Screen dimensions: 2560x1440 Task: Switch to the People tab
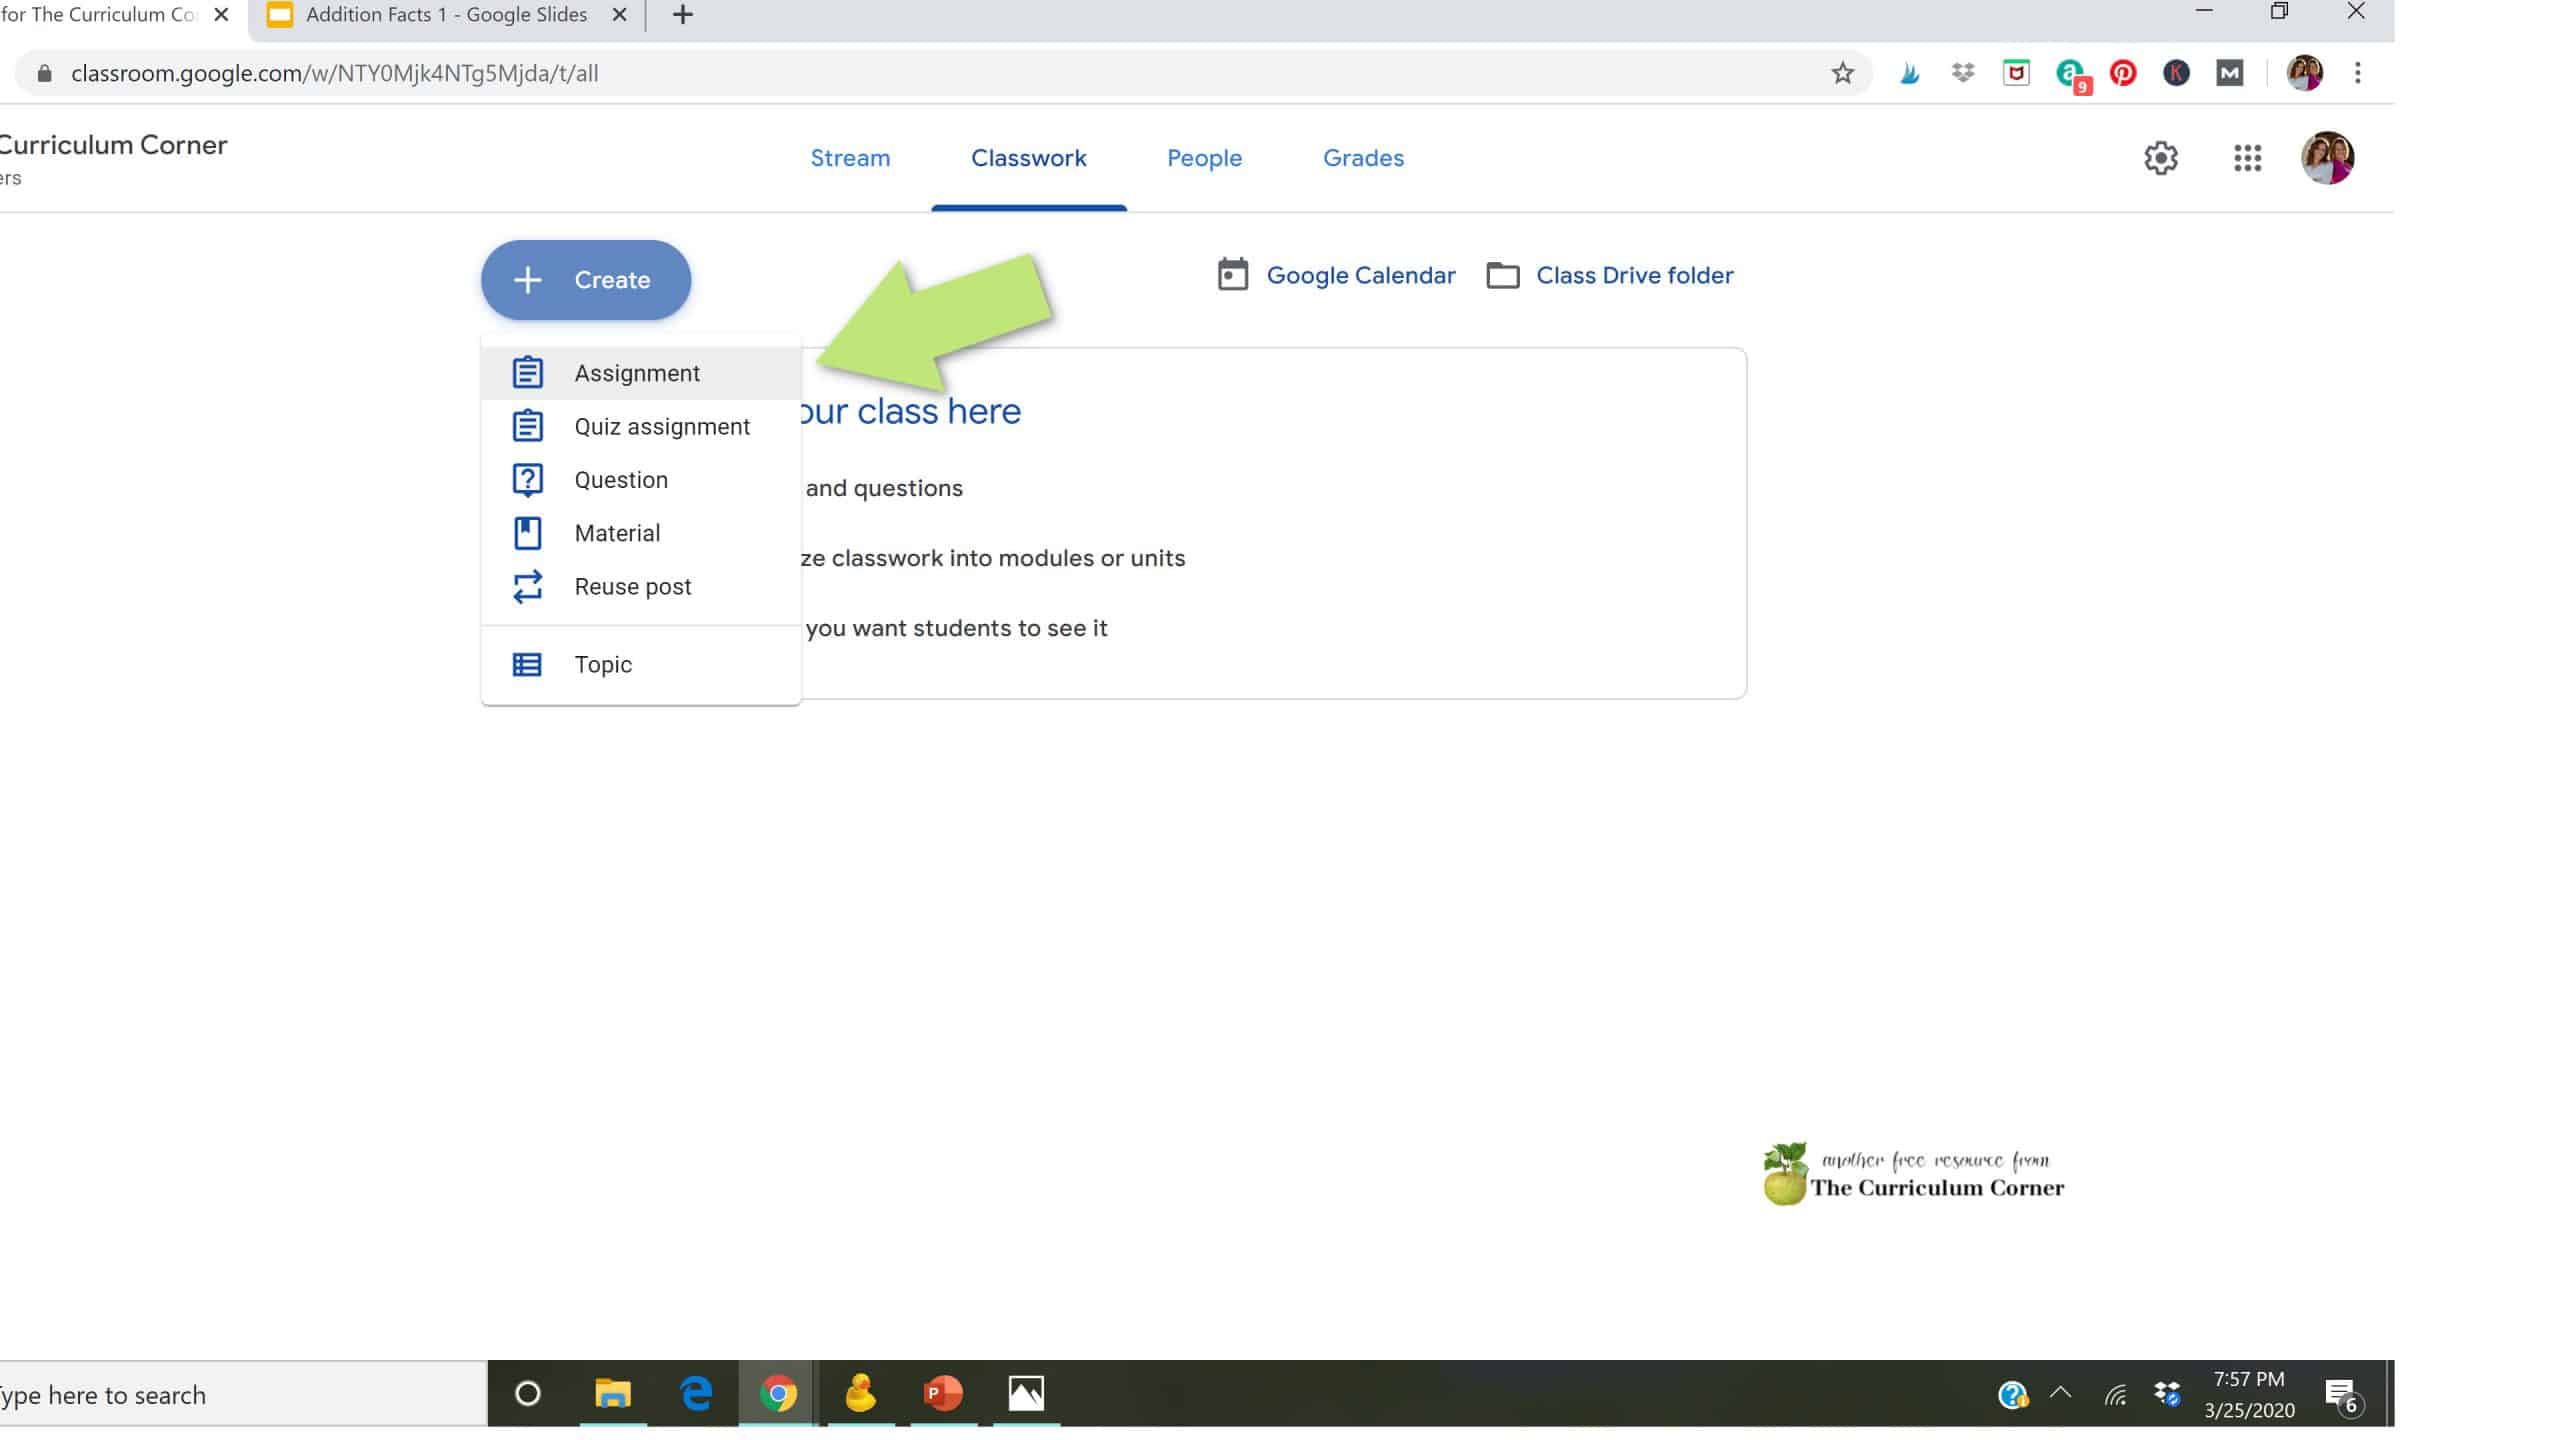pyautogui.click(x=1204, y=158)
